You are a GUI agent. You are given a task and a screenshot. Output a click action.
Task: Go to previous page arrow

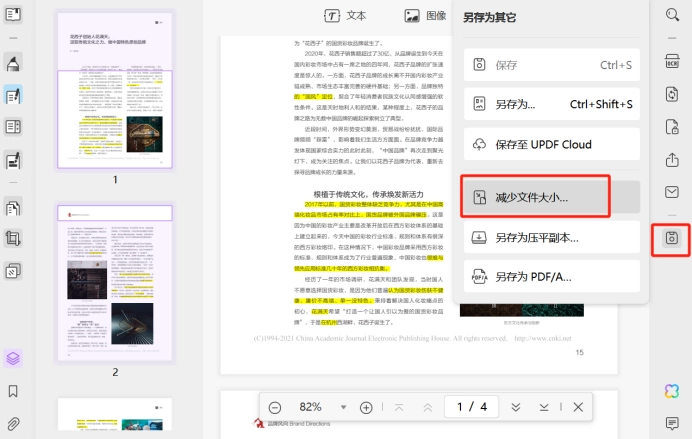coord(428,407)
